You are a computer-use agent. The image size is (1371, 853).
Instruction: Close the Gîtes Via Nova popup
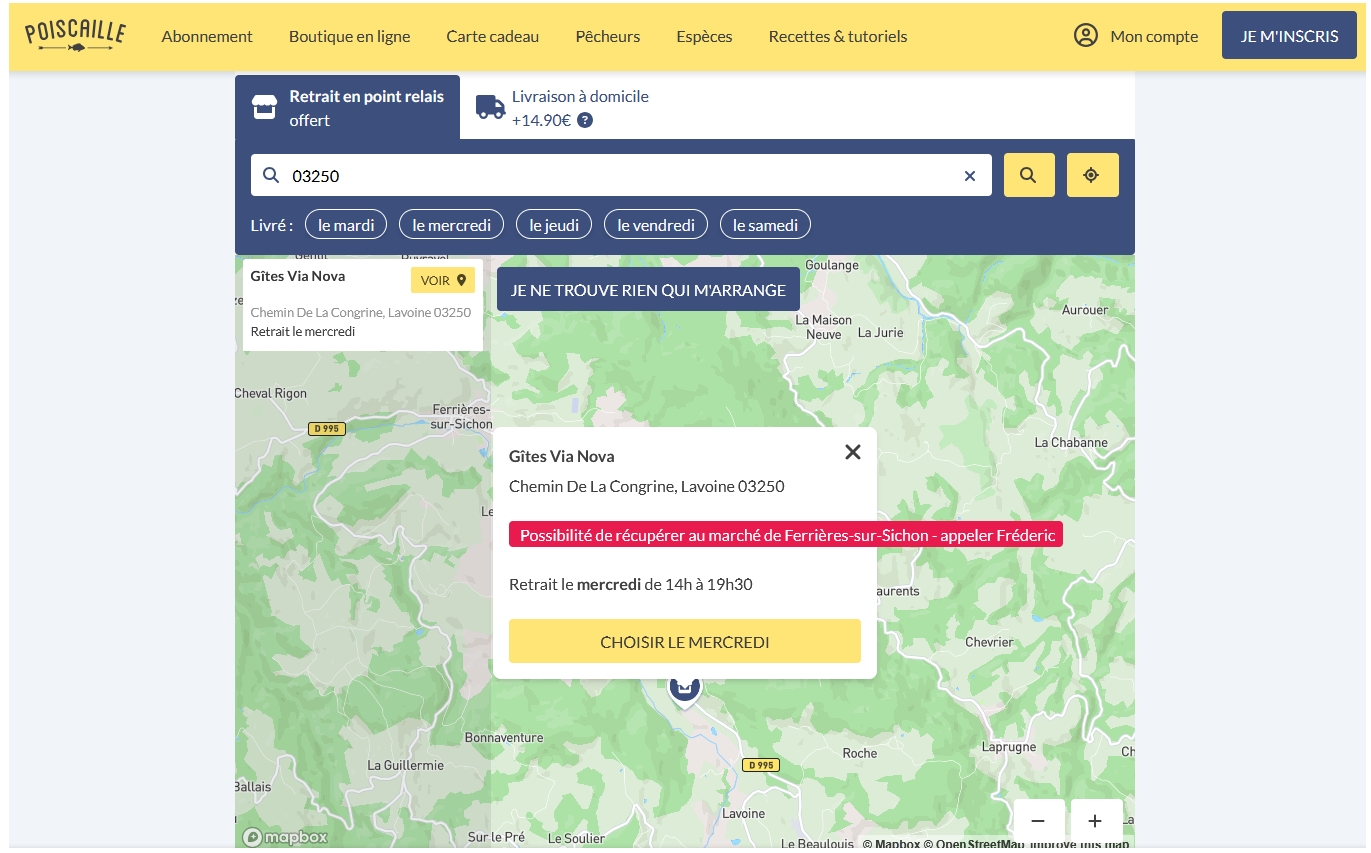[x=852, y=452]
